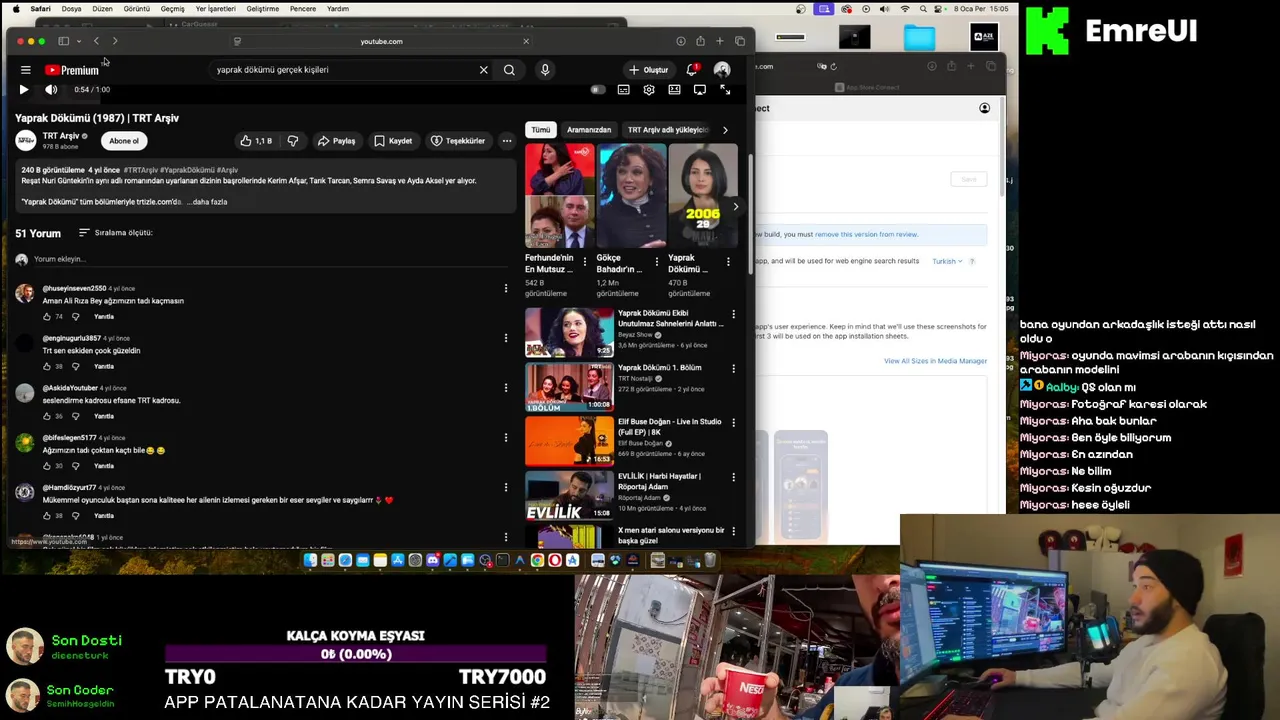Play the paused video
This screenshot has width=1280, height=720.
point(24,89)
